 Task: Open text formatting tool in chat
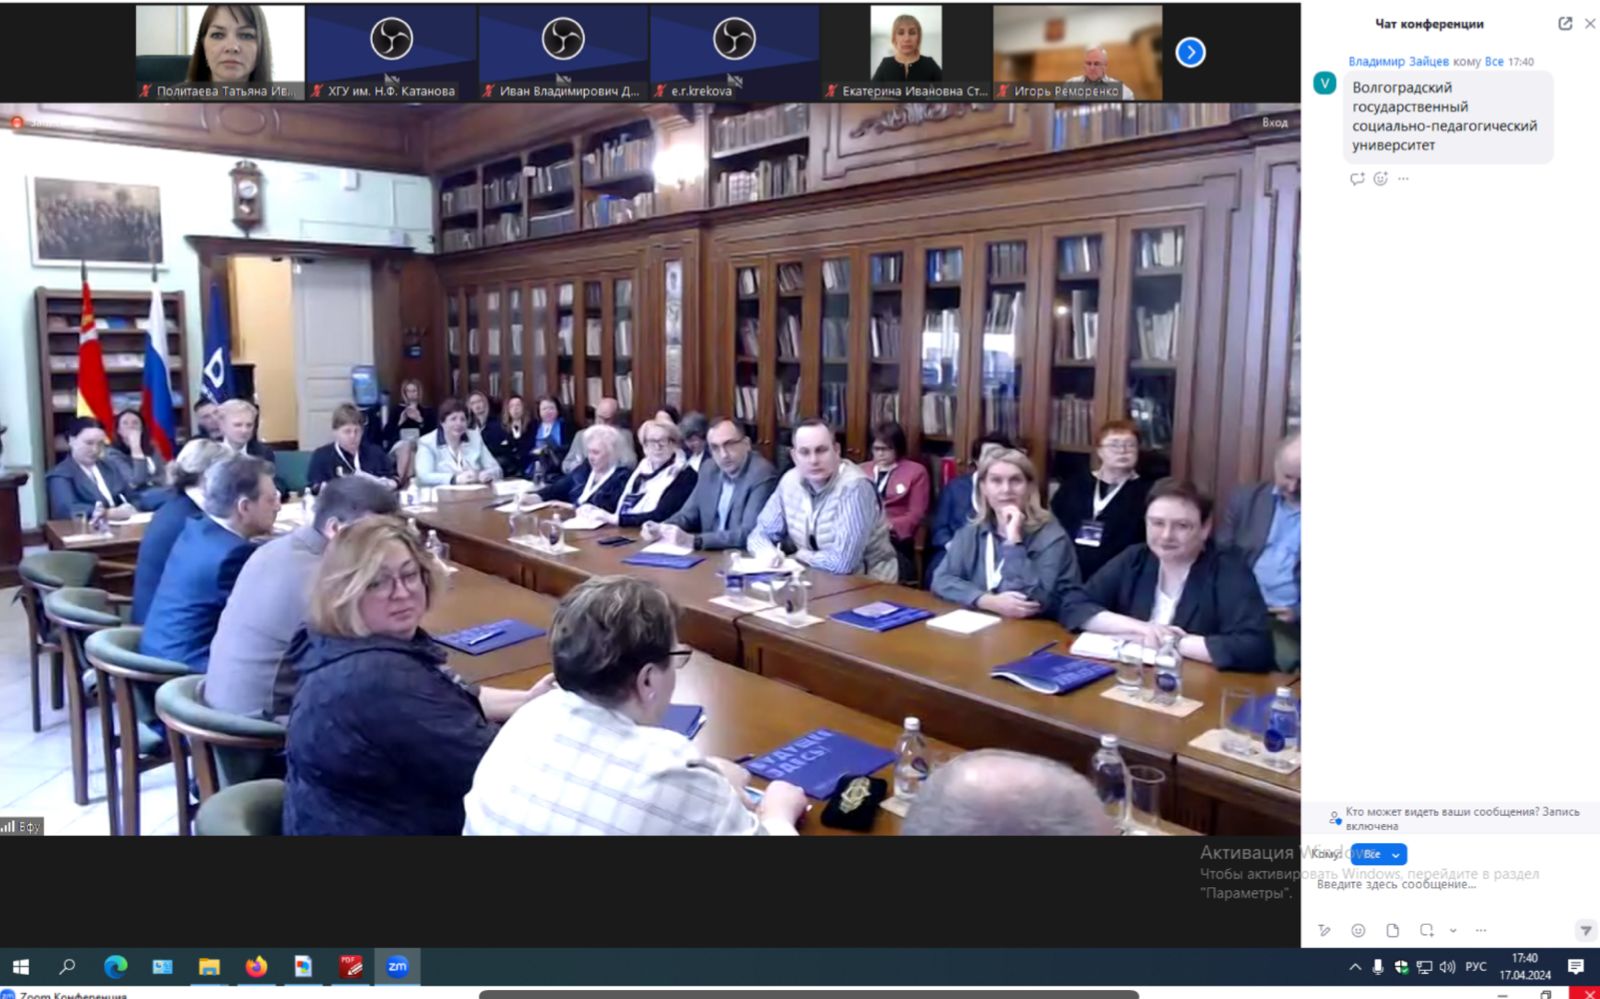(x=1324, y=931)
